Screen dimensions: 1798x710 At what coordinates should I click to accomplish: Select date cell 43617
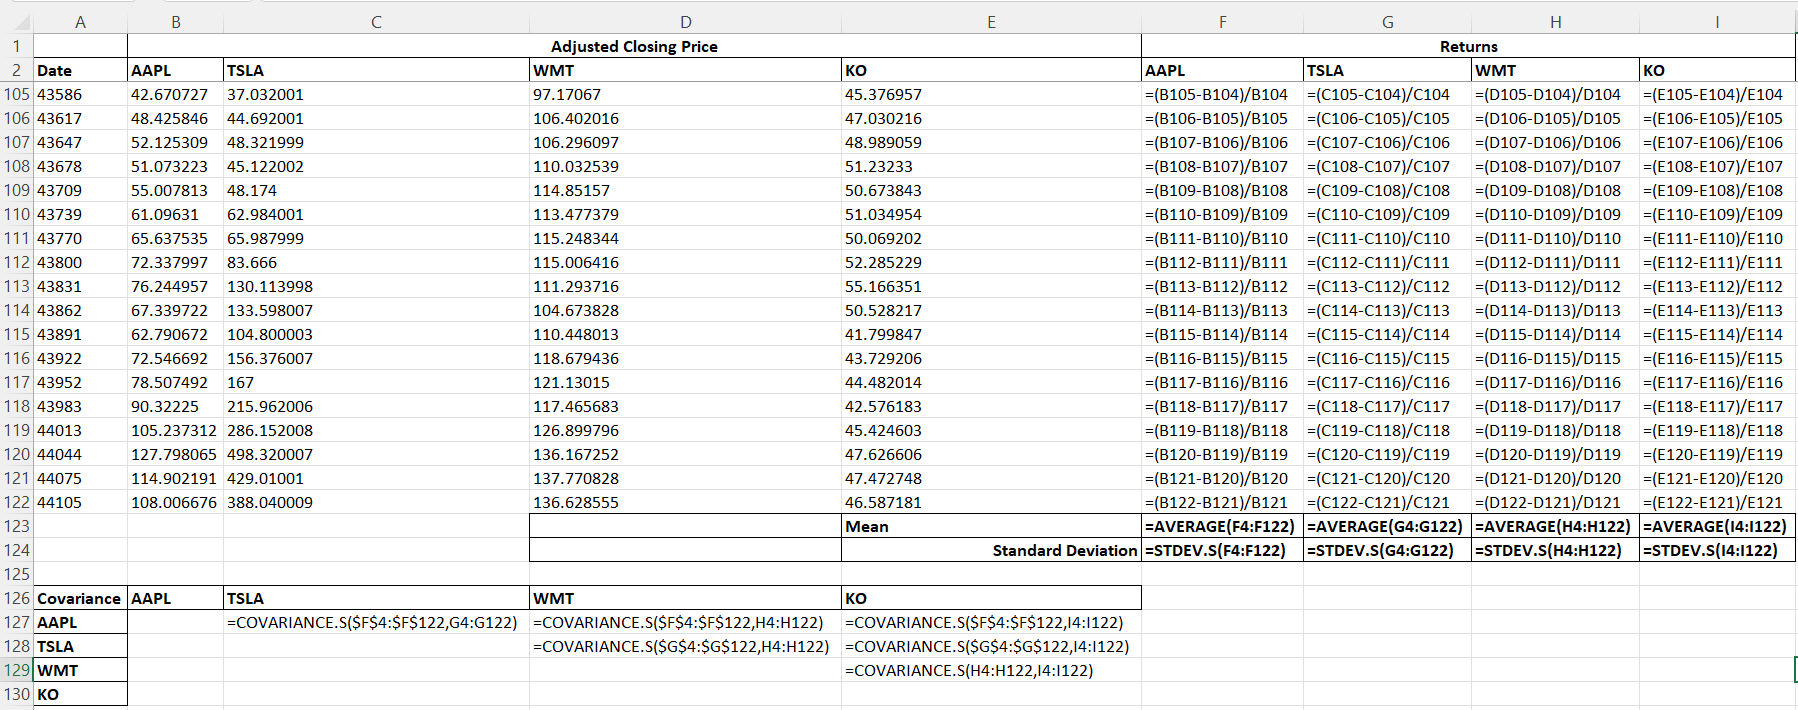click(80, 118)
